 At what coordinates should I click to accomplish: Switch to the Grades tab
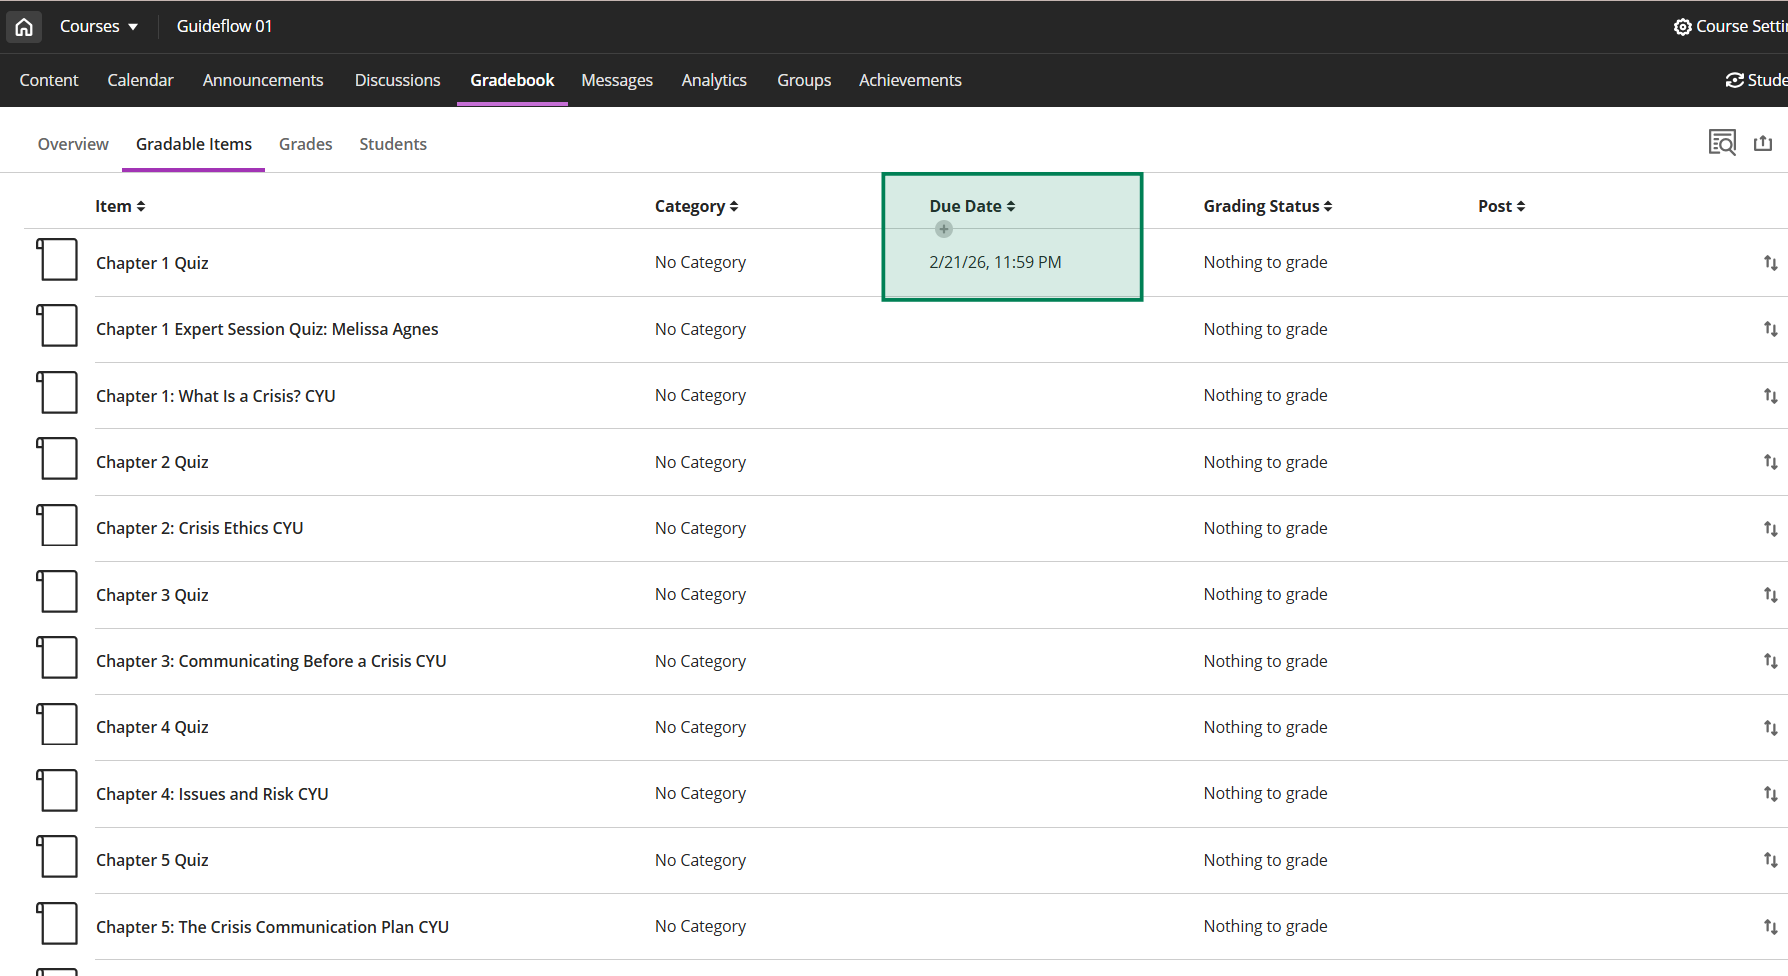[x=305, y=144]
